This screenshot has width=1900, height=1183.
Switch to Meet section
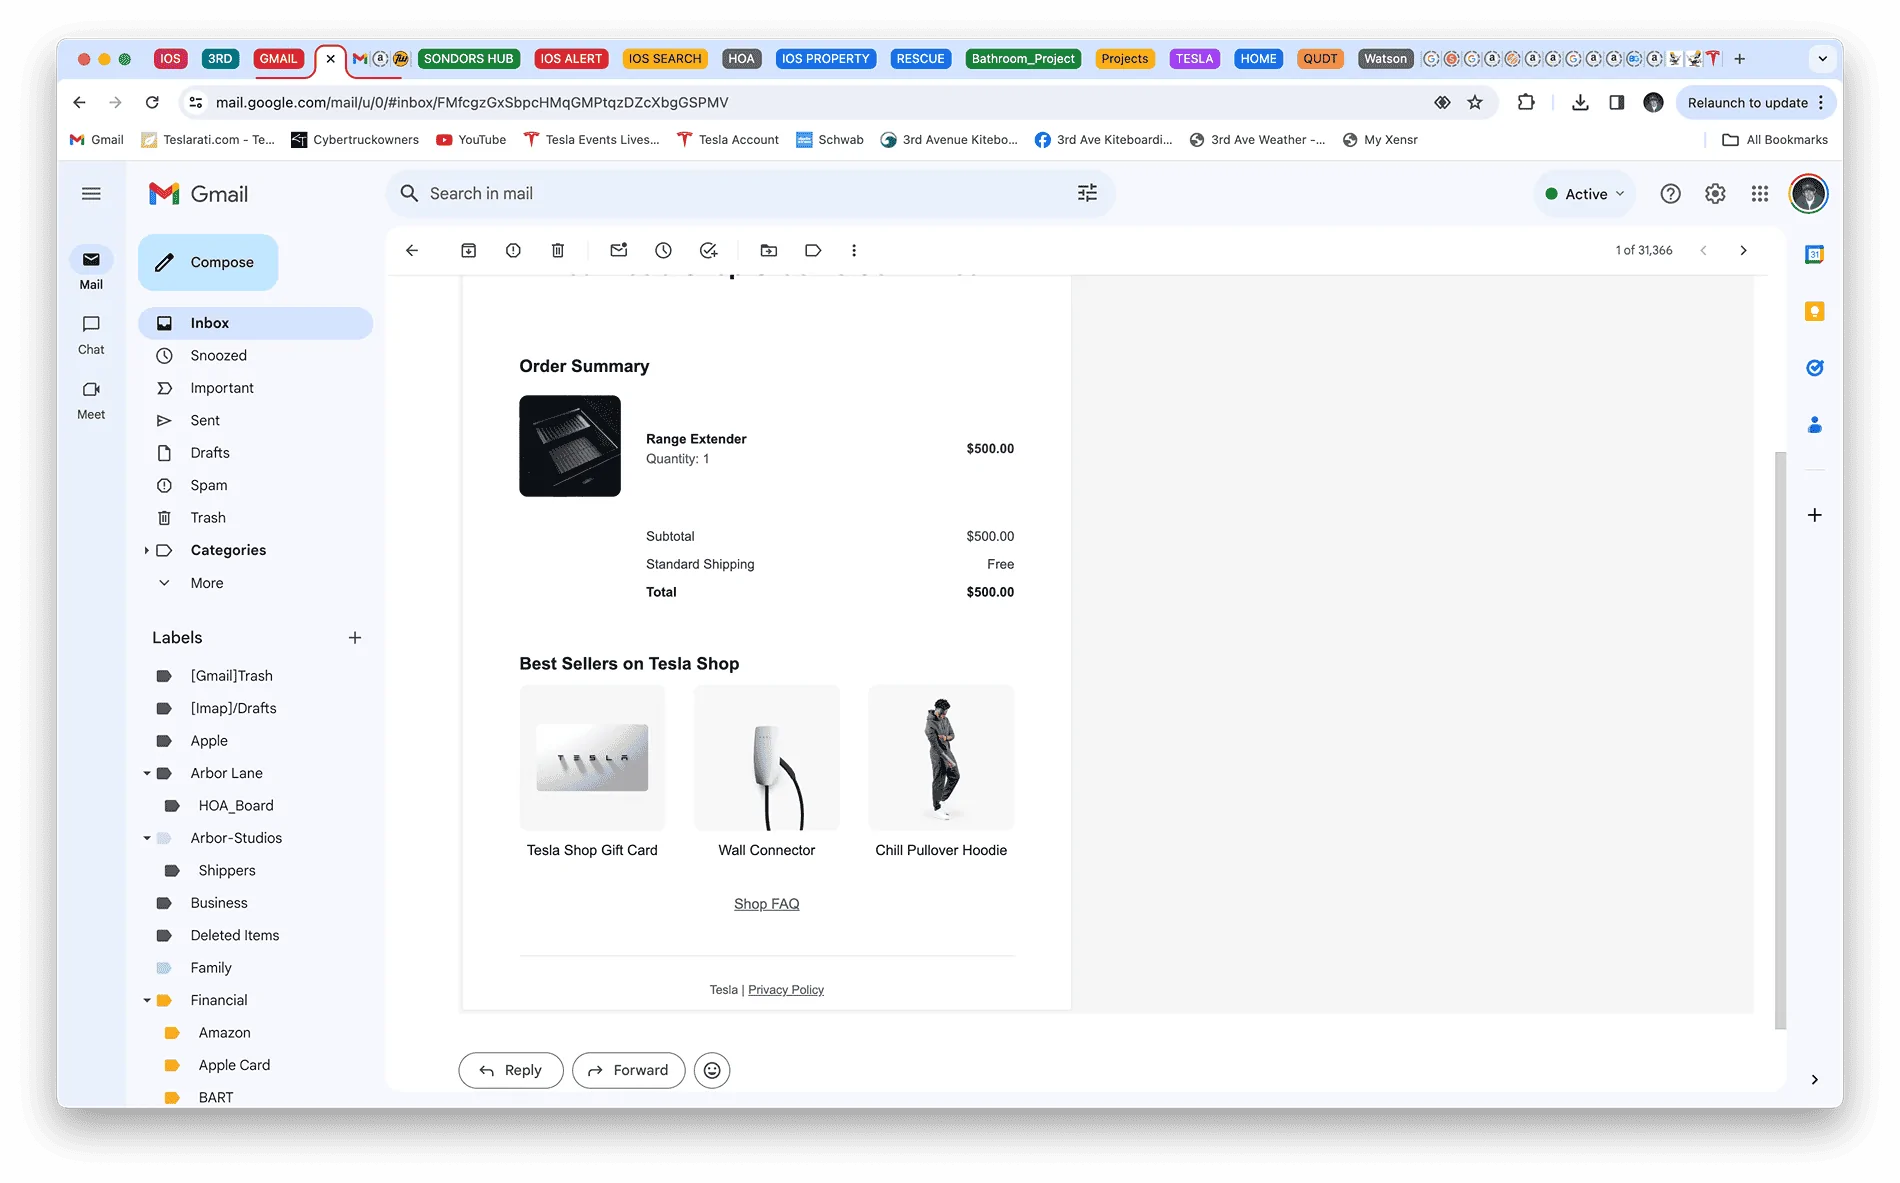[91, 400]
